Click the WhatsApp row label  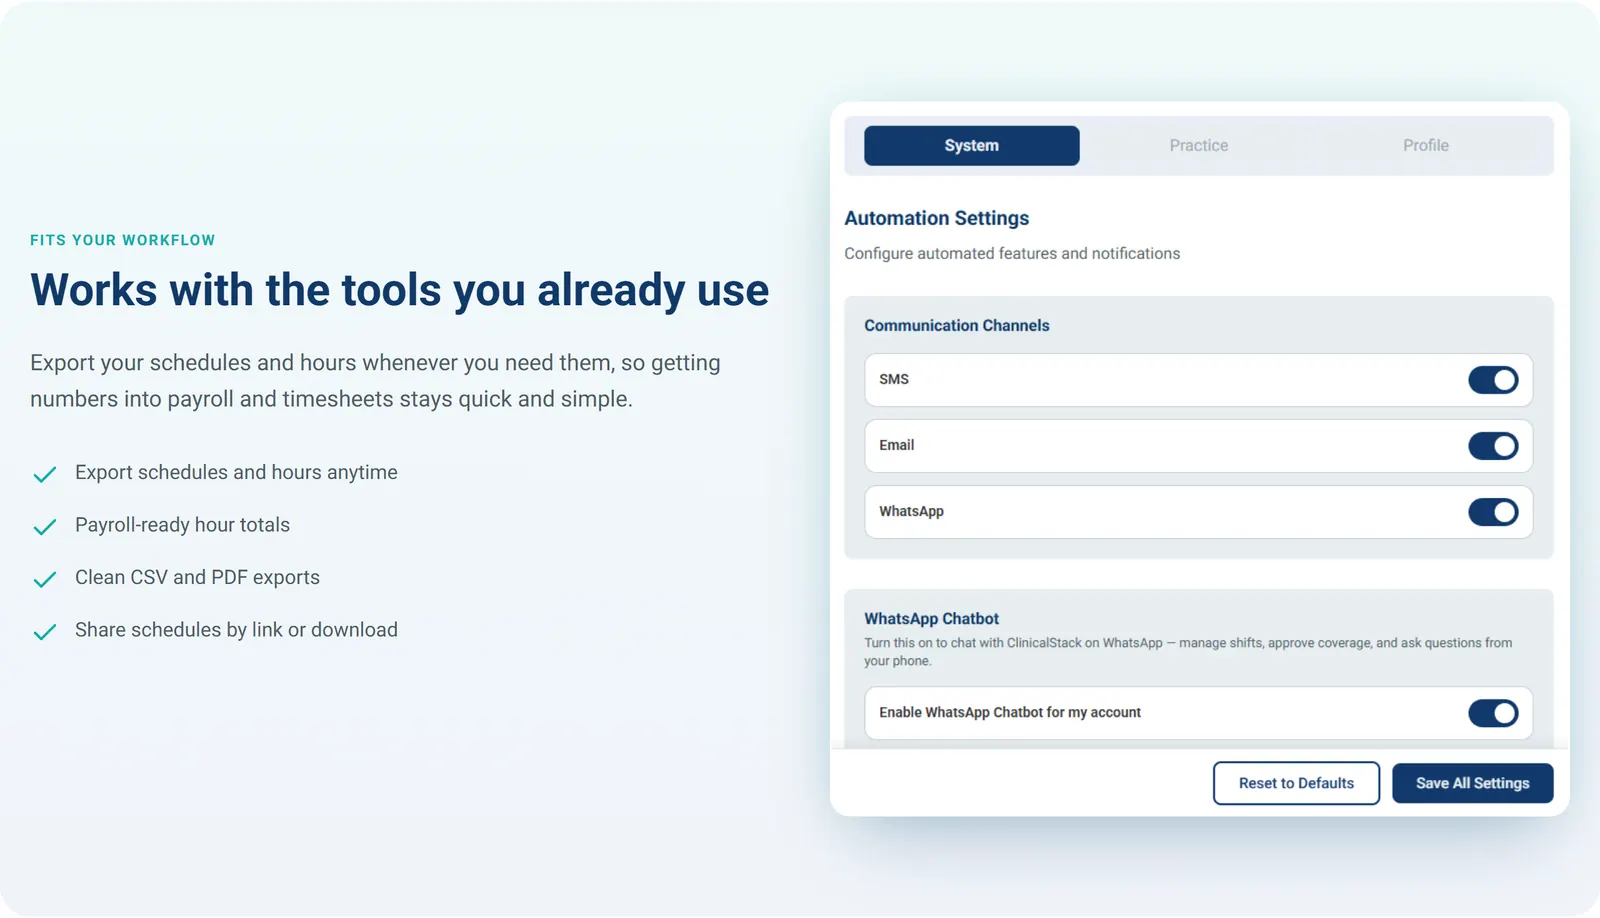(x=911, y=511)
